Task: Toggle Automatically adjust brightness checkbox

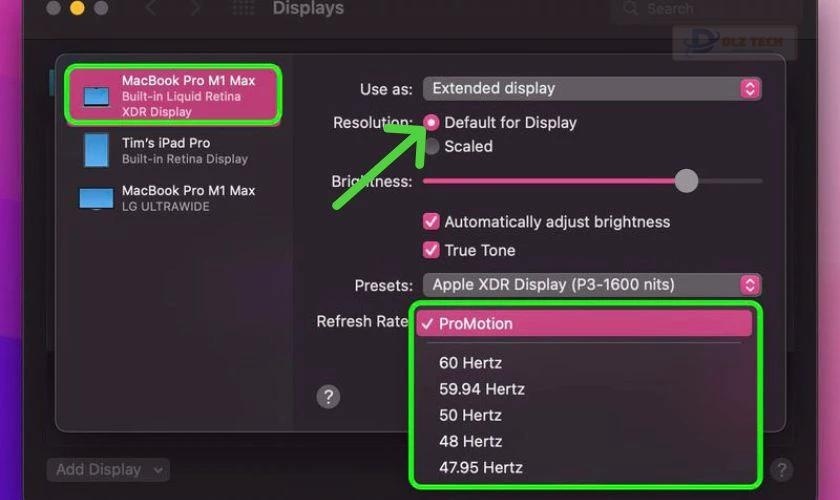Action: tap(431, 221)
